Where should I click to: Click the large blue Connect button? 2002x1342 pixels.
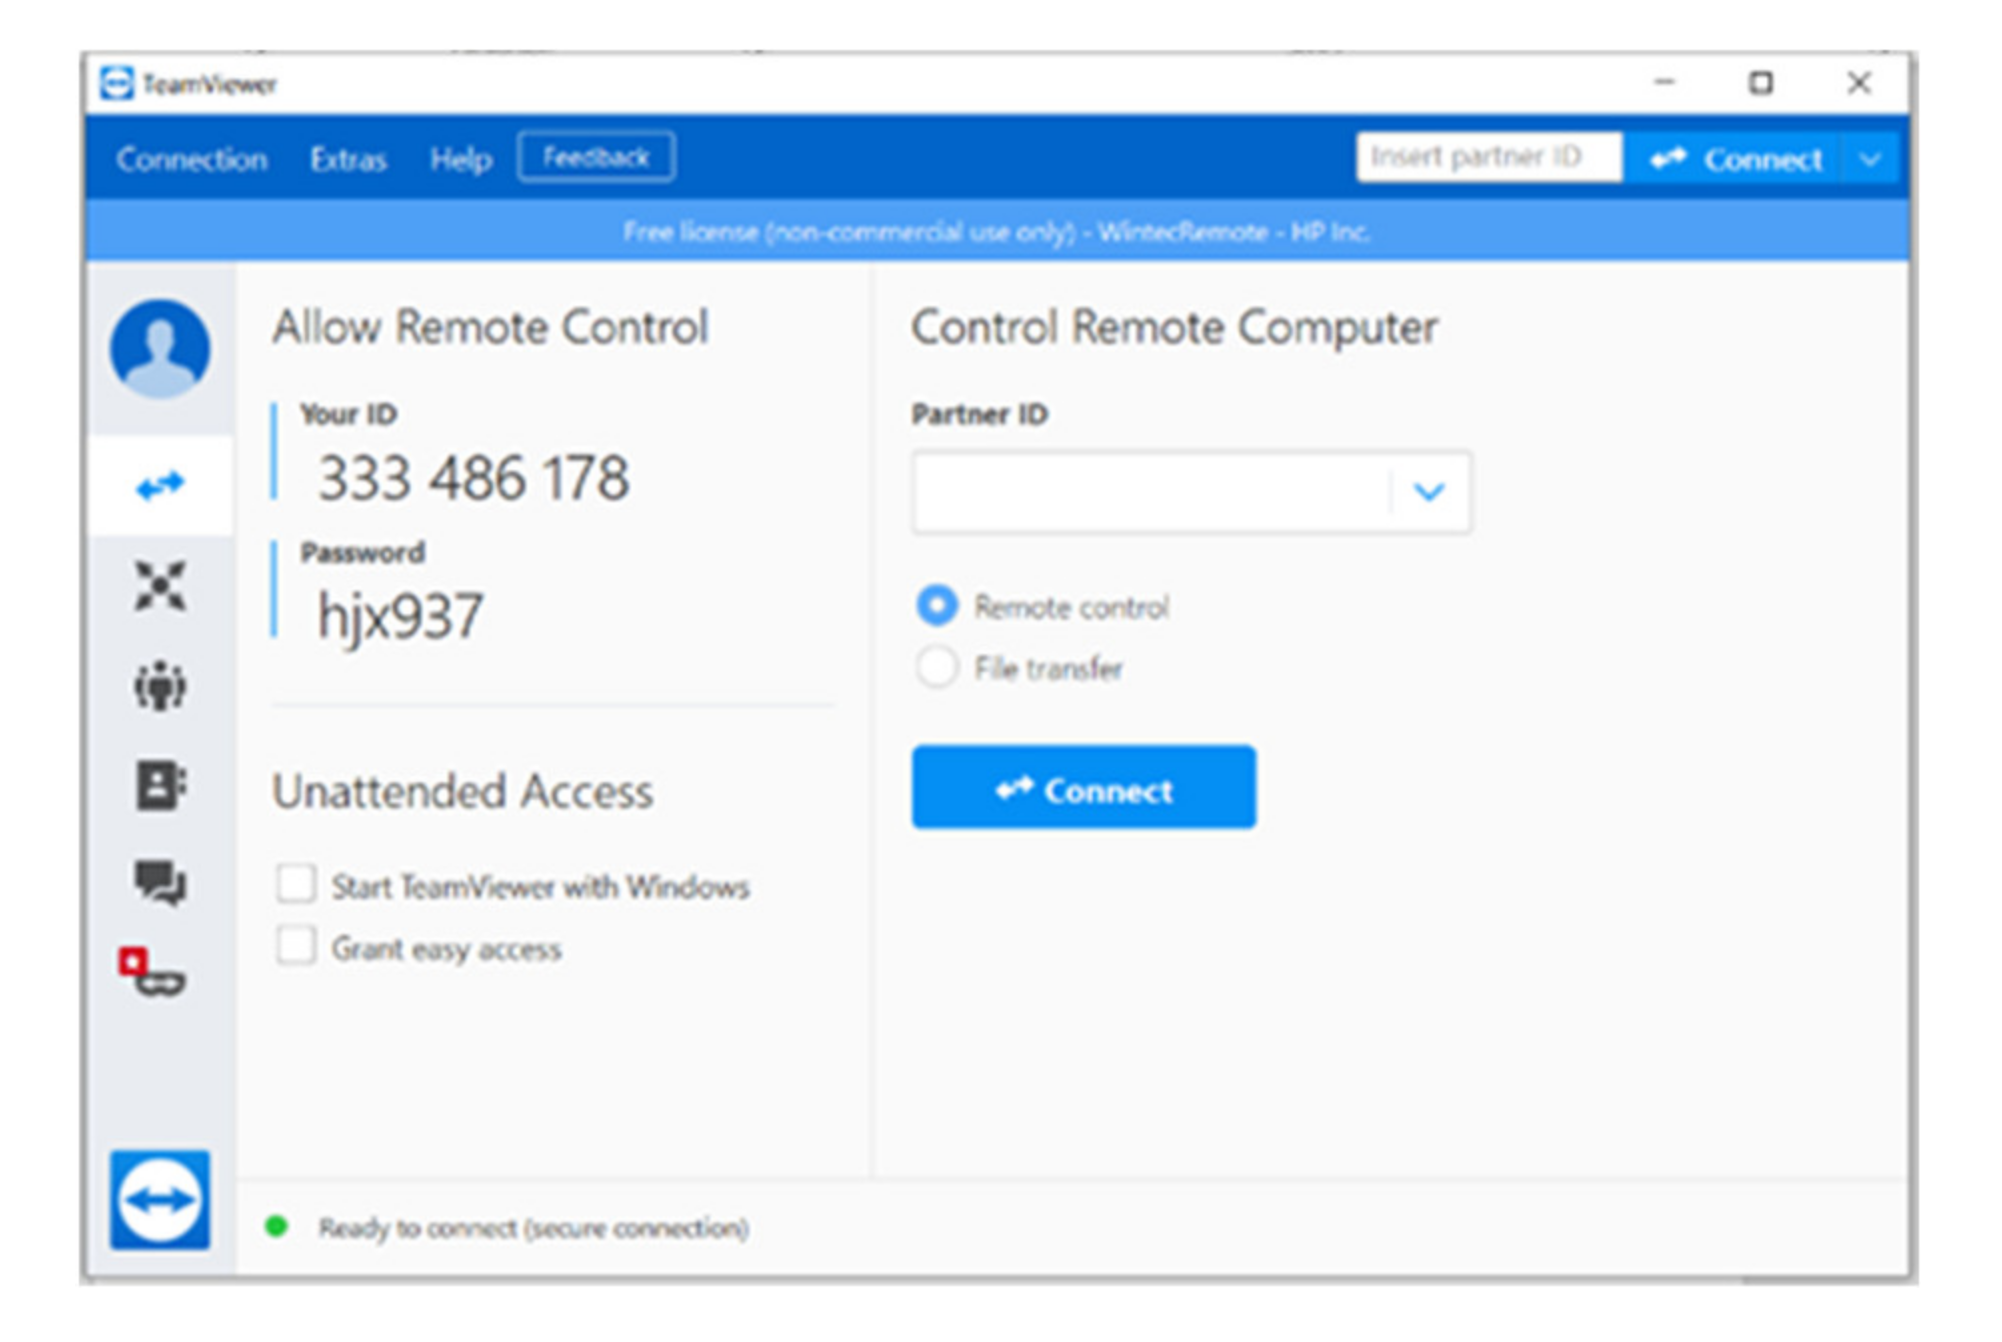coord(1083,788)
